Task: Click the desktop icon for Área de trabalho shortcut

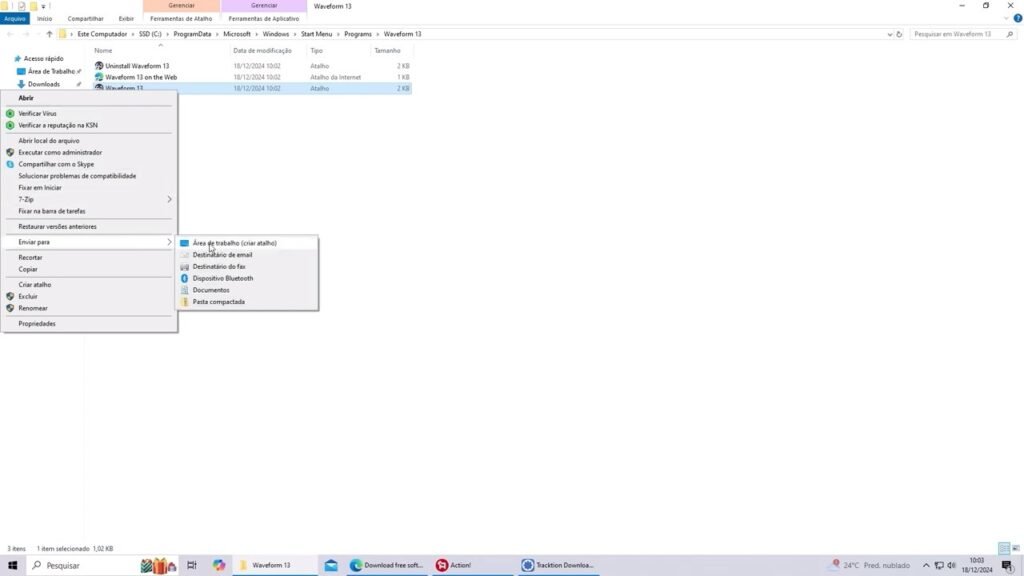Action: coord(184,243)
